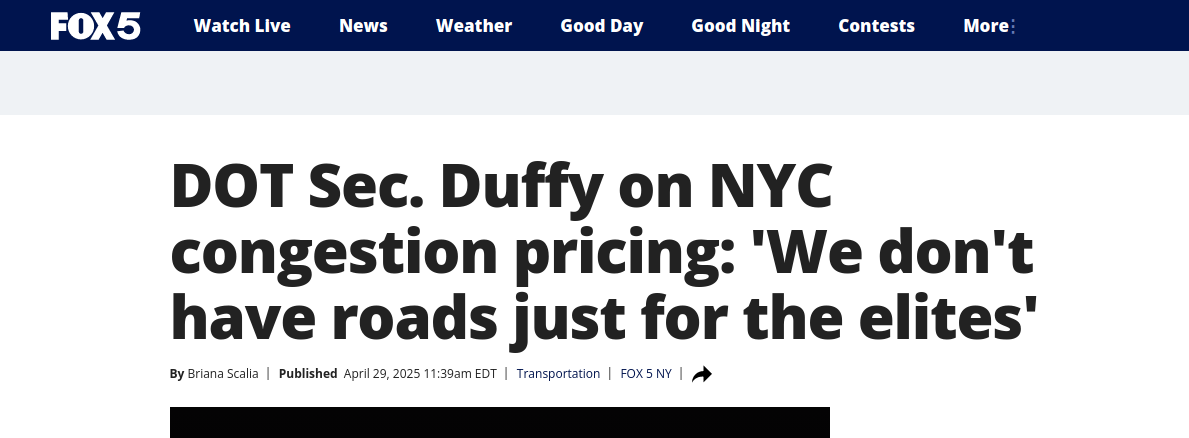Click author name Briana Scalia
This screenshot has width=1189, height=438.
[x=223, y=374]
